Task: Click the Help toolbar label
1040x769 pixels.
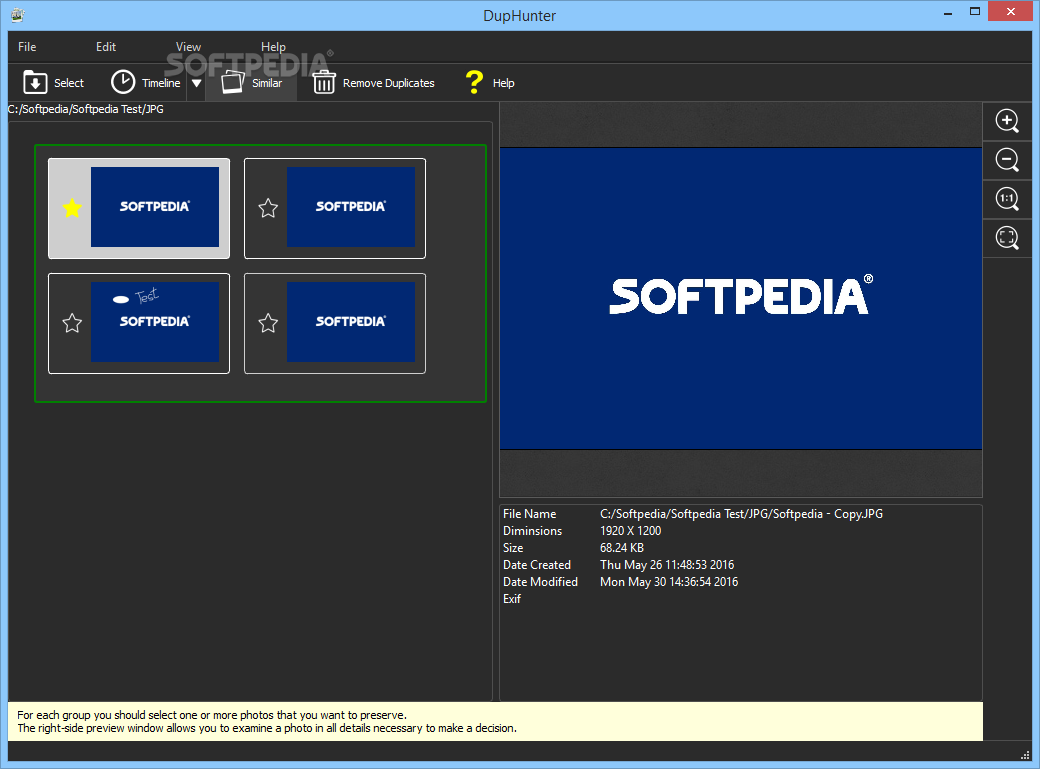Action: point(503,83)
